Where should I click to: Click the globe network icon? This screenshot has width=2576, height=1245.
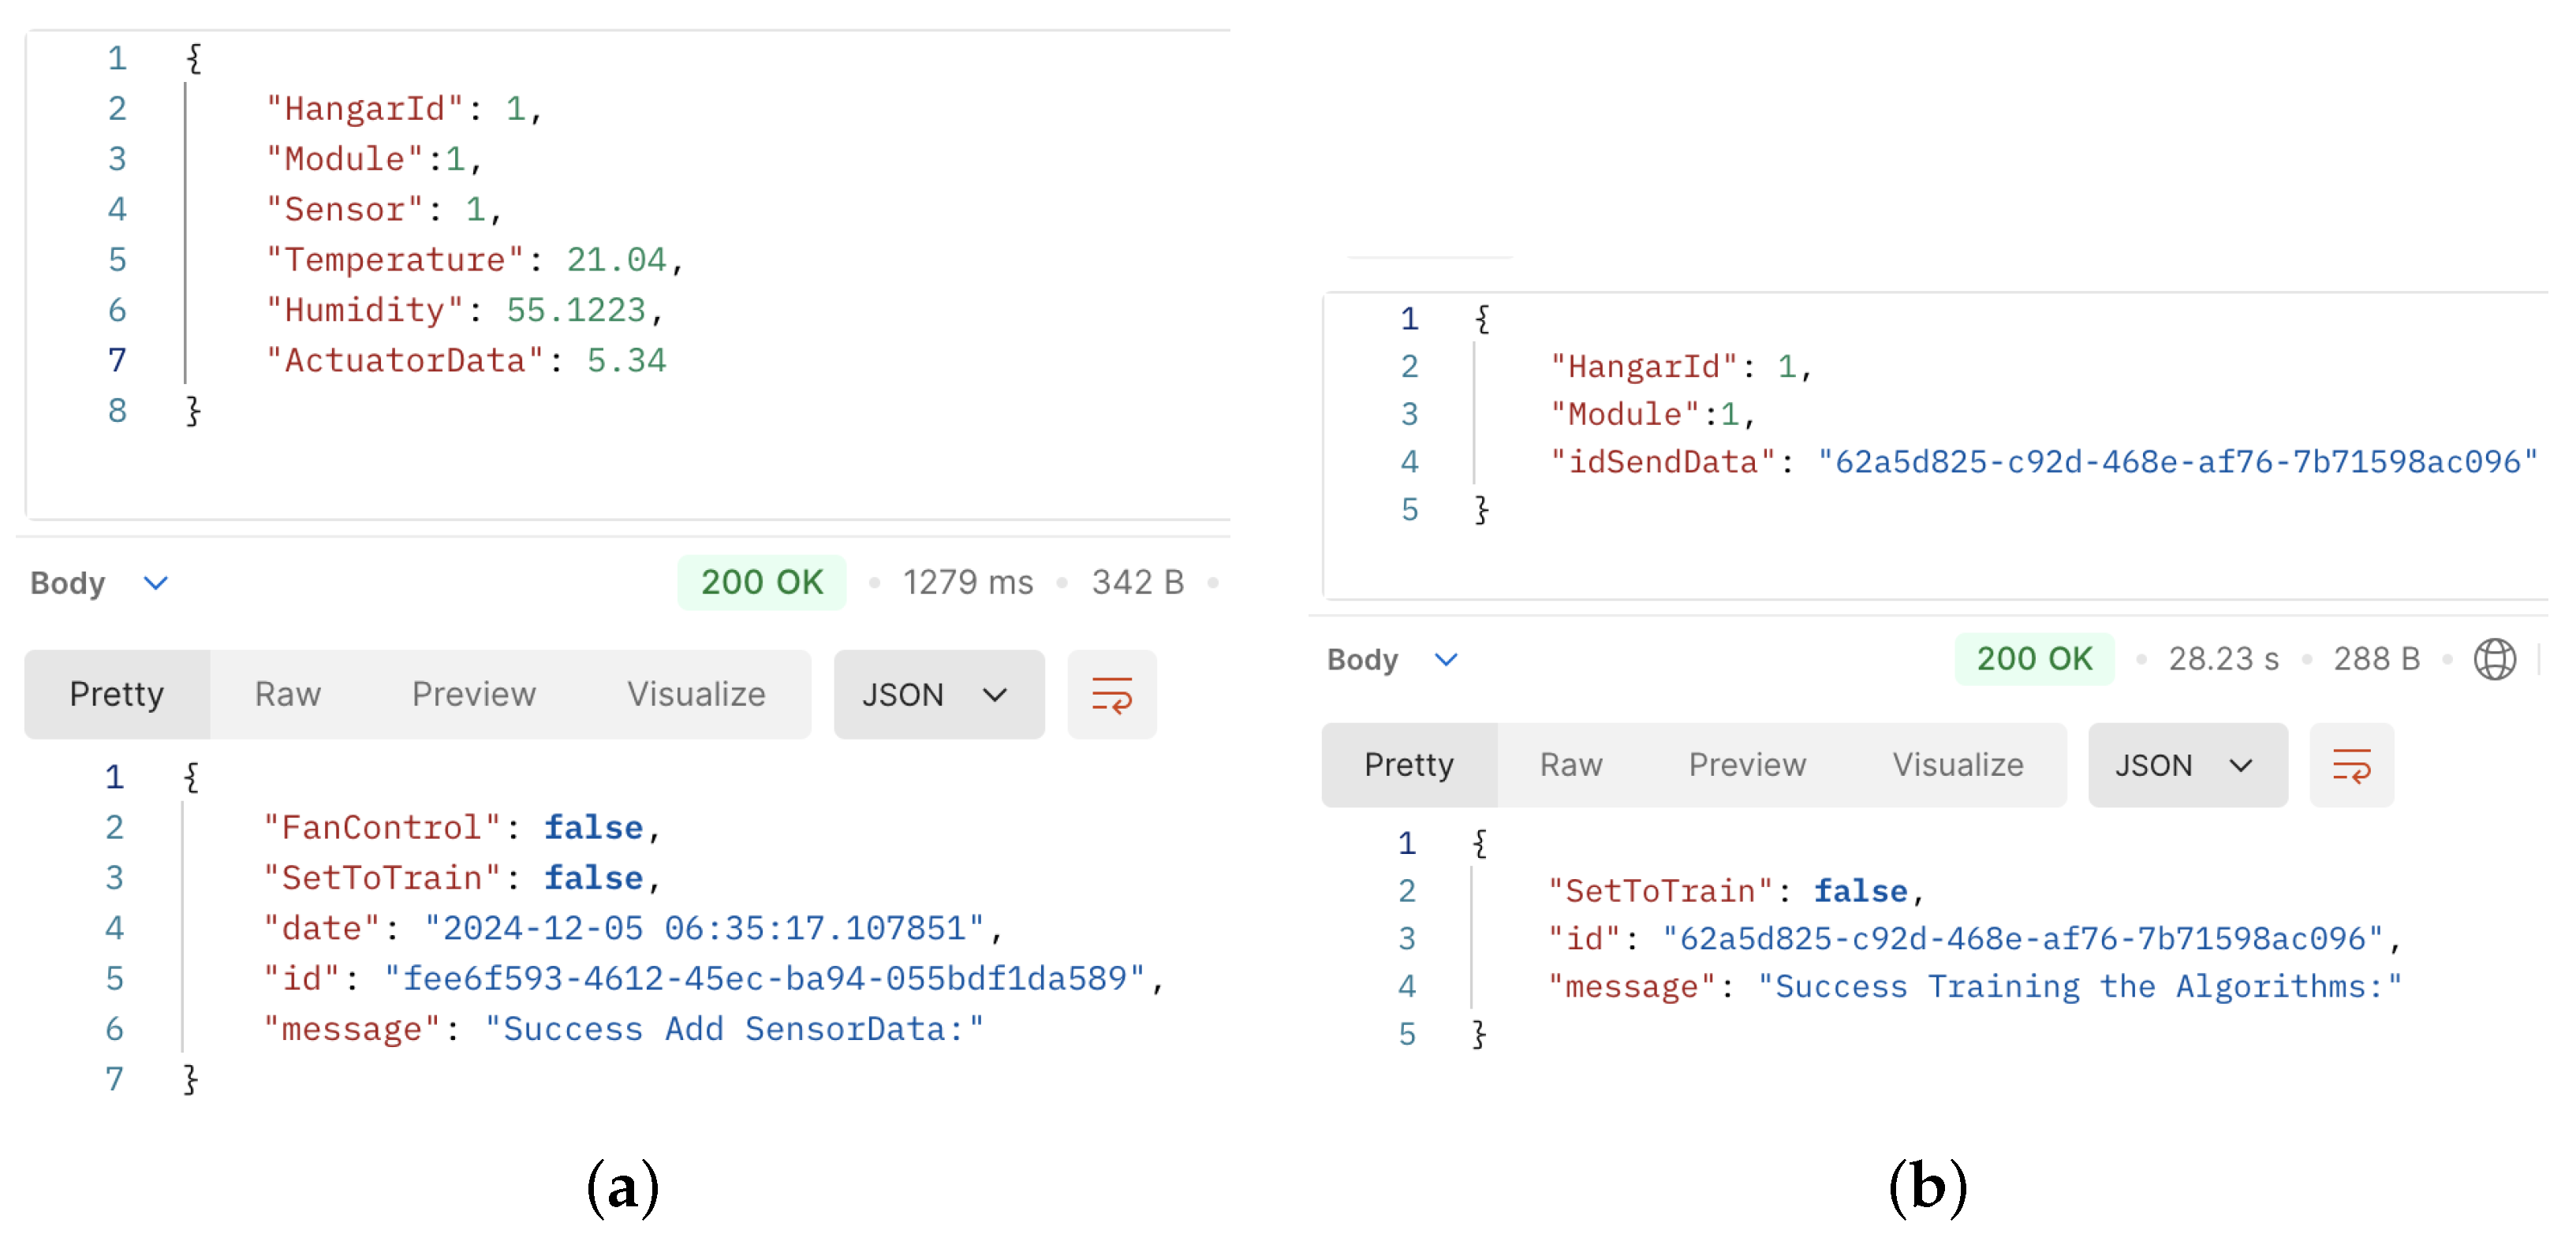[x=2494, y=659]
